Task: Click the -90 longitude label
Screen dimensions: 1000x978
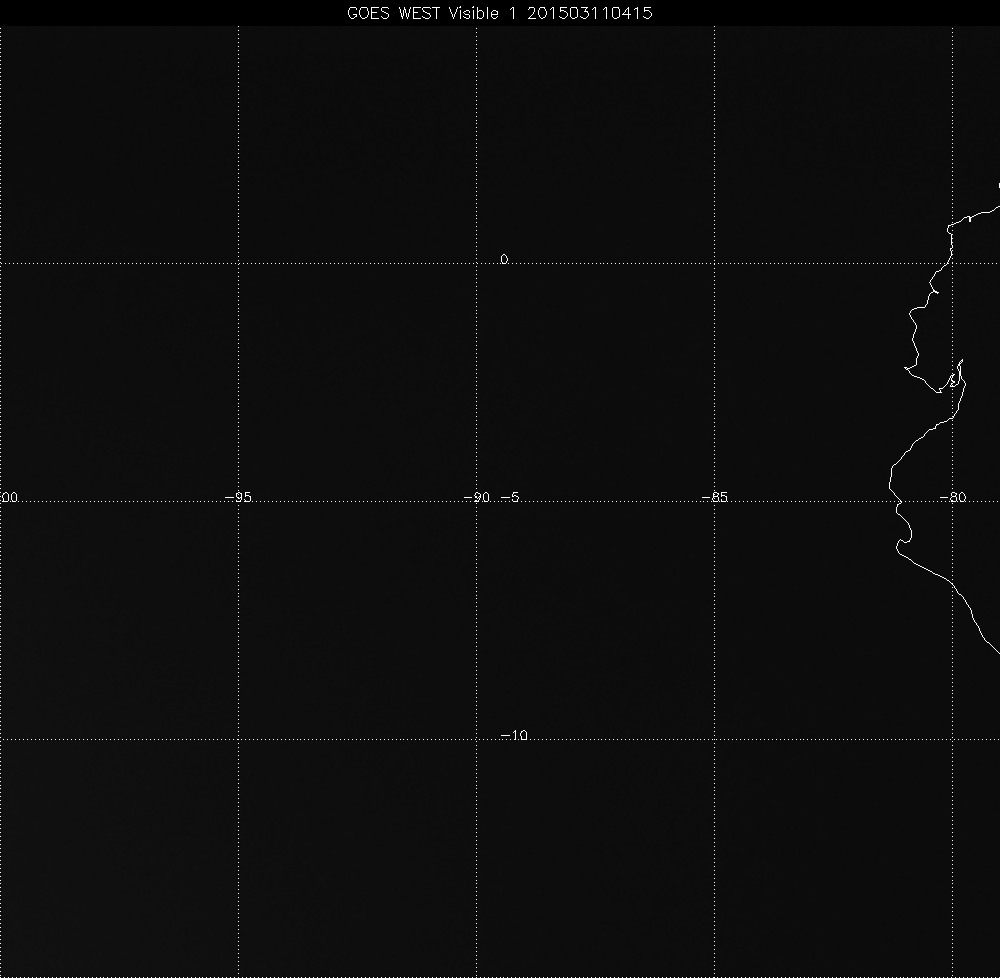Action: (x=476, y=497)
